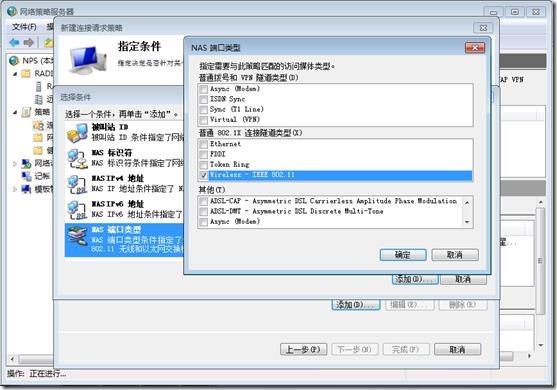
Task: Check Async (Modem) in the 其他 list
Action: click(204, 222)
